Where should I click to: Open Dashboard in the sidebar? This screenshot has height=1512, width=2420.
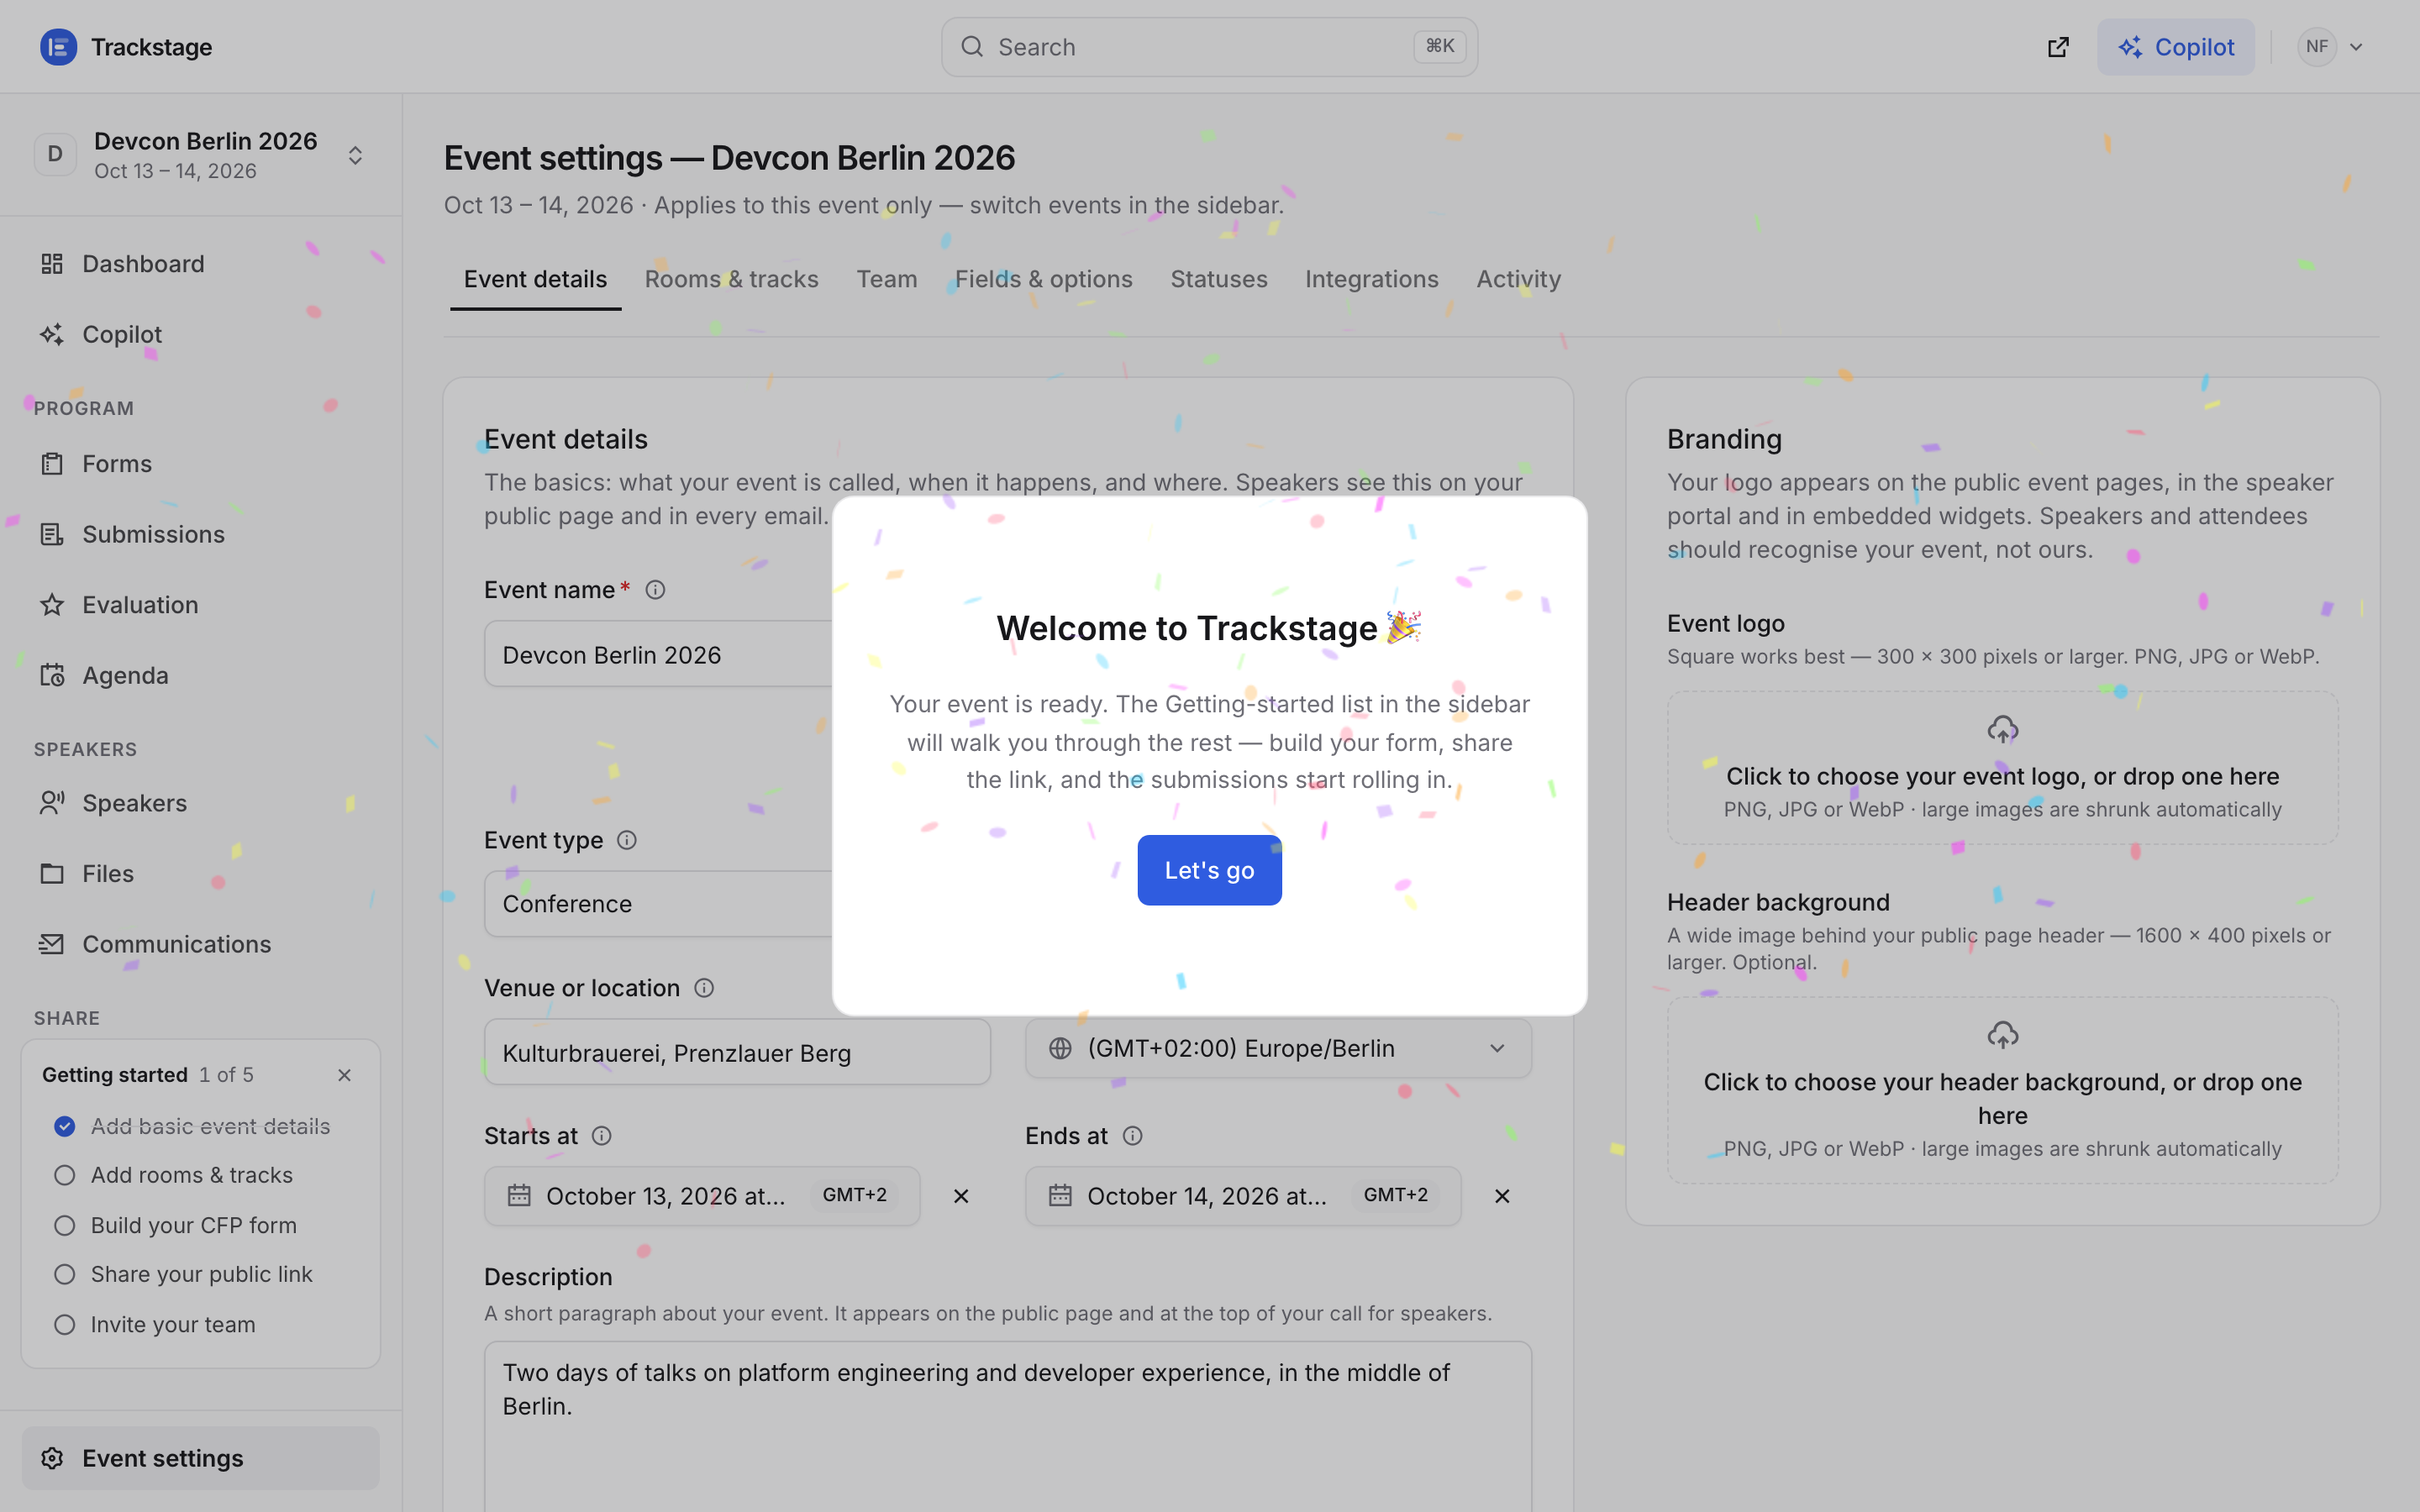(200, 264)
